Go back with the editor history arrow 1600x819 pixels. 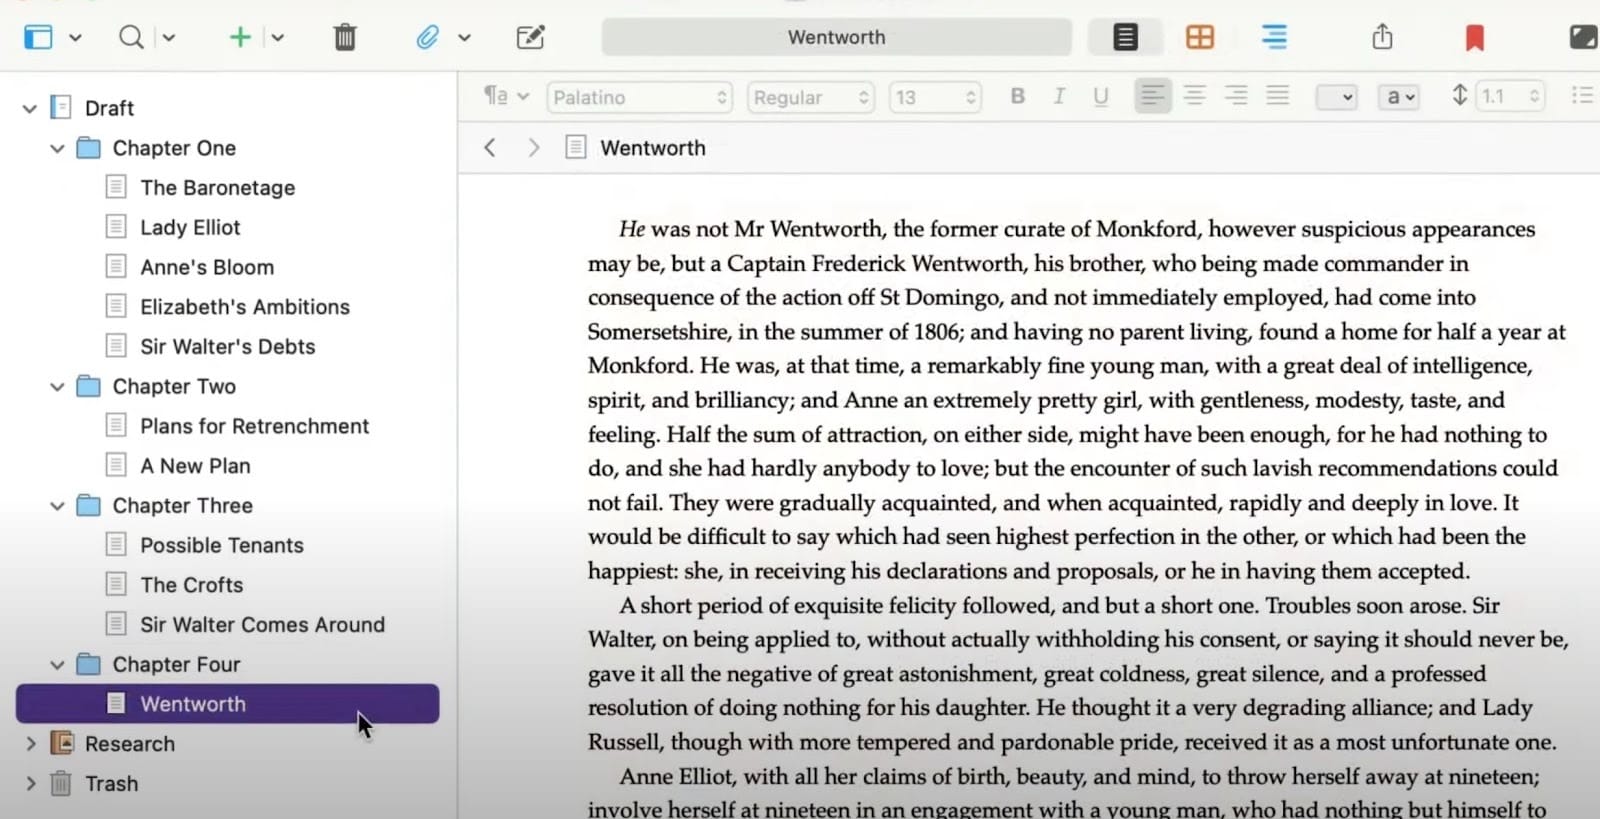point(490,148)
